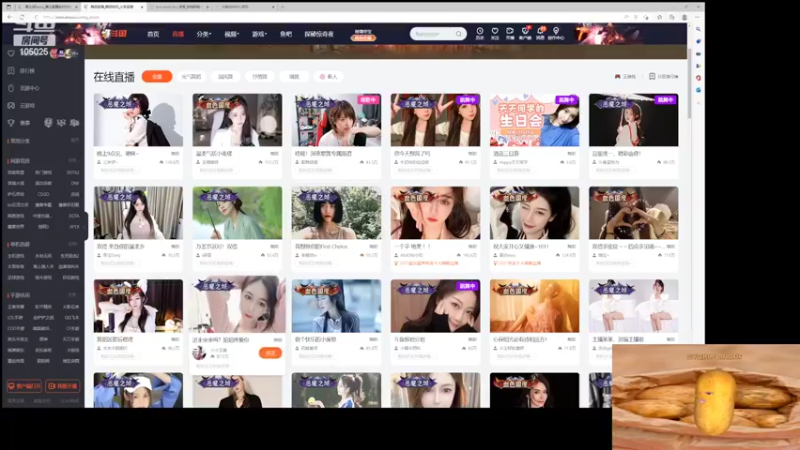Open the navigation item right of 鱼吧

click(319, 34)
